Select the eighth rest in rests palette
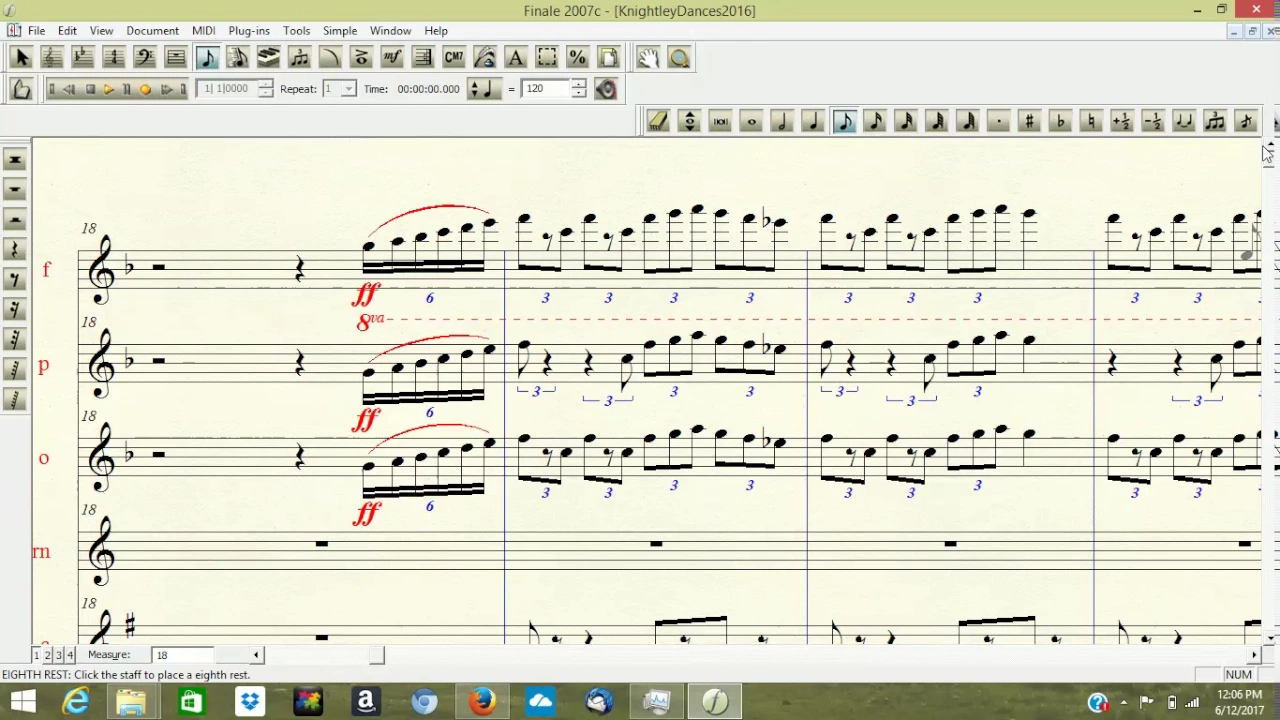 pos(15,279)
